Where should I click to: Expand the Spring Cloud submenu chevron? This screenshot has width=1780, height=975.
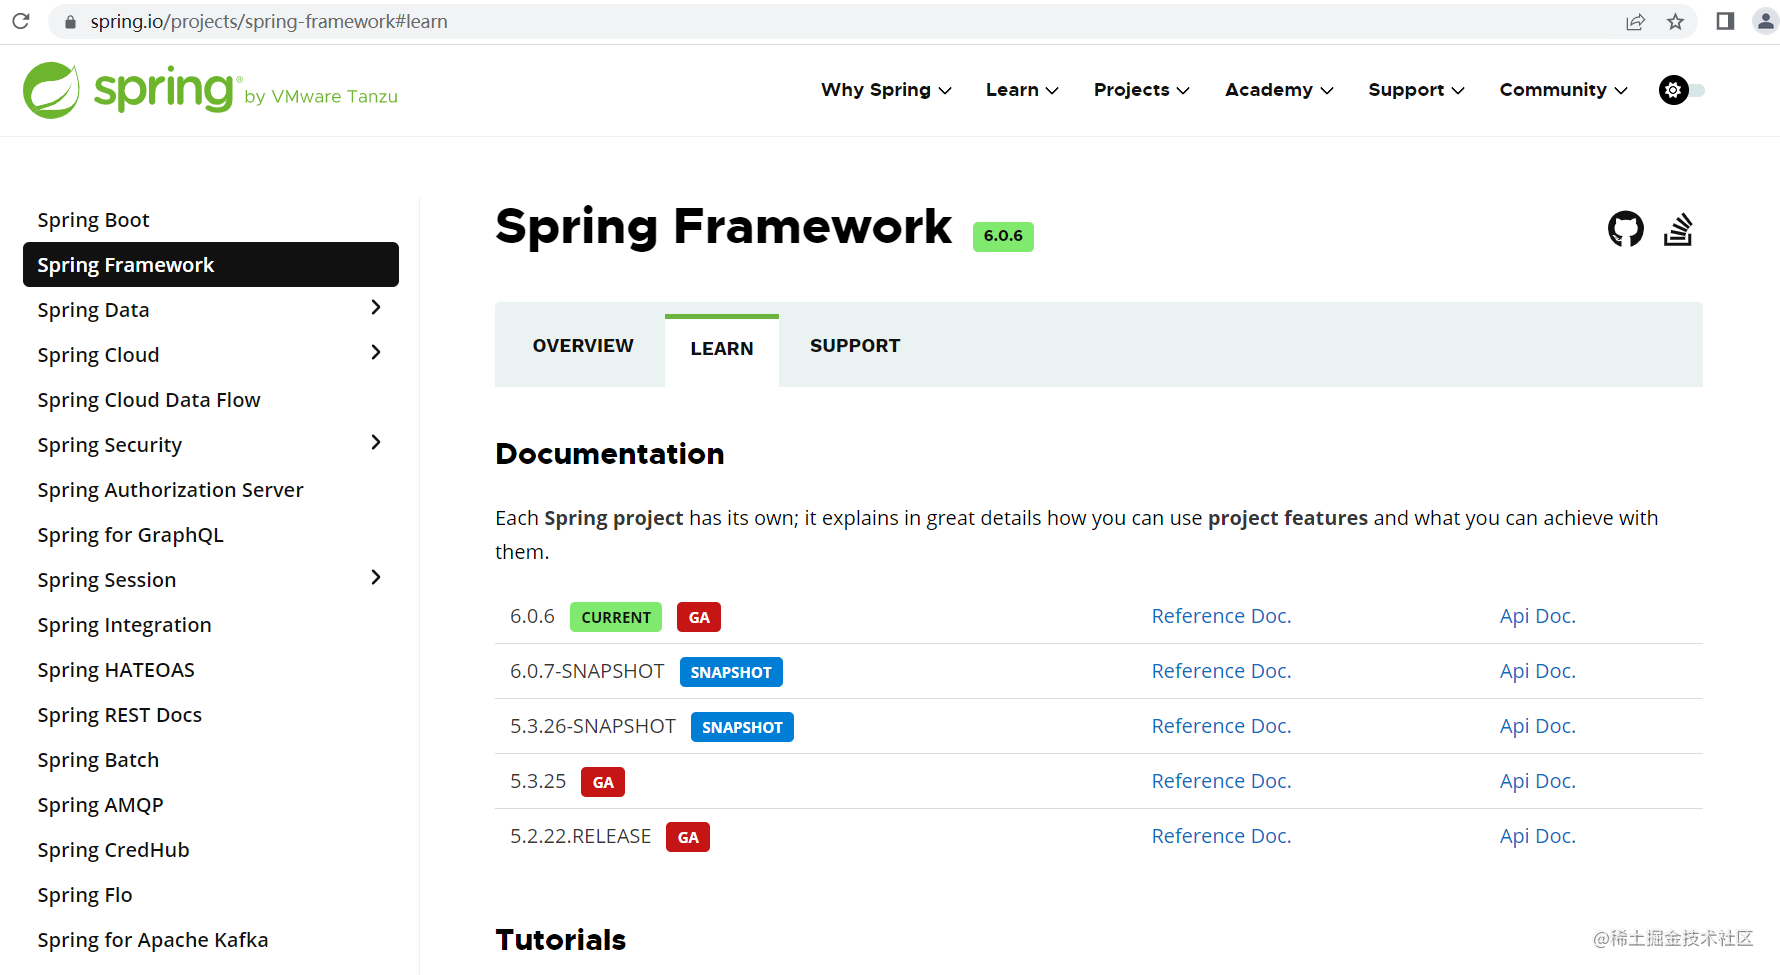pos(376,352)
